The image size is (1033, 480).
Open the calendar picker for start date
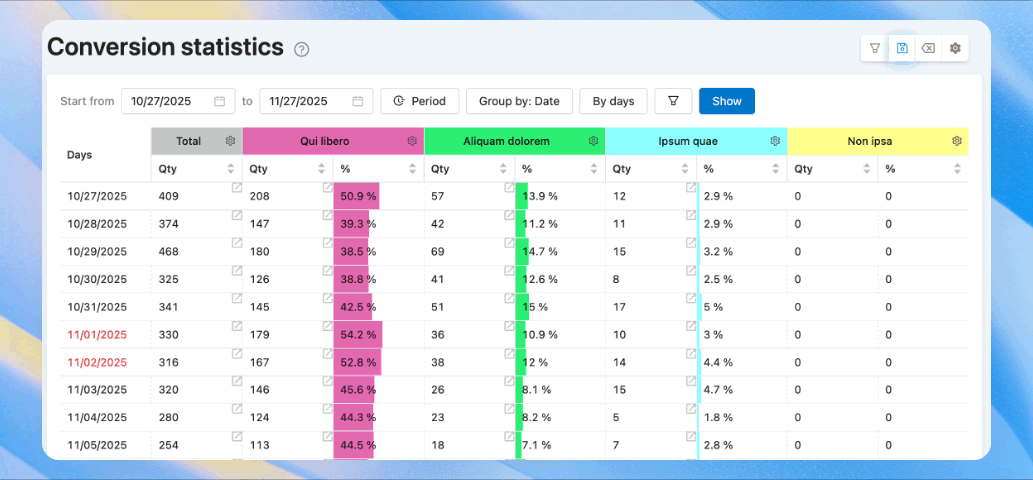(x=219, y=101)
